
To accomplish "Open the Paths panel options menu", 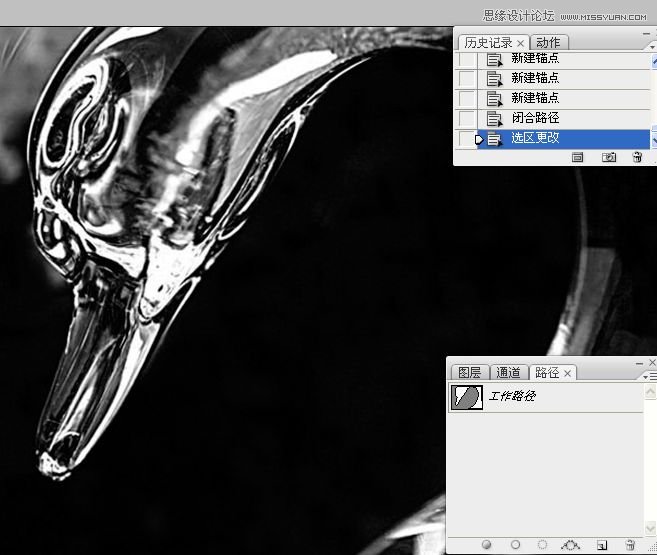I will coord(652,376).
